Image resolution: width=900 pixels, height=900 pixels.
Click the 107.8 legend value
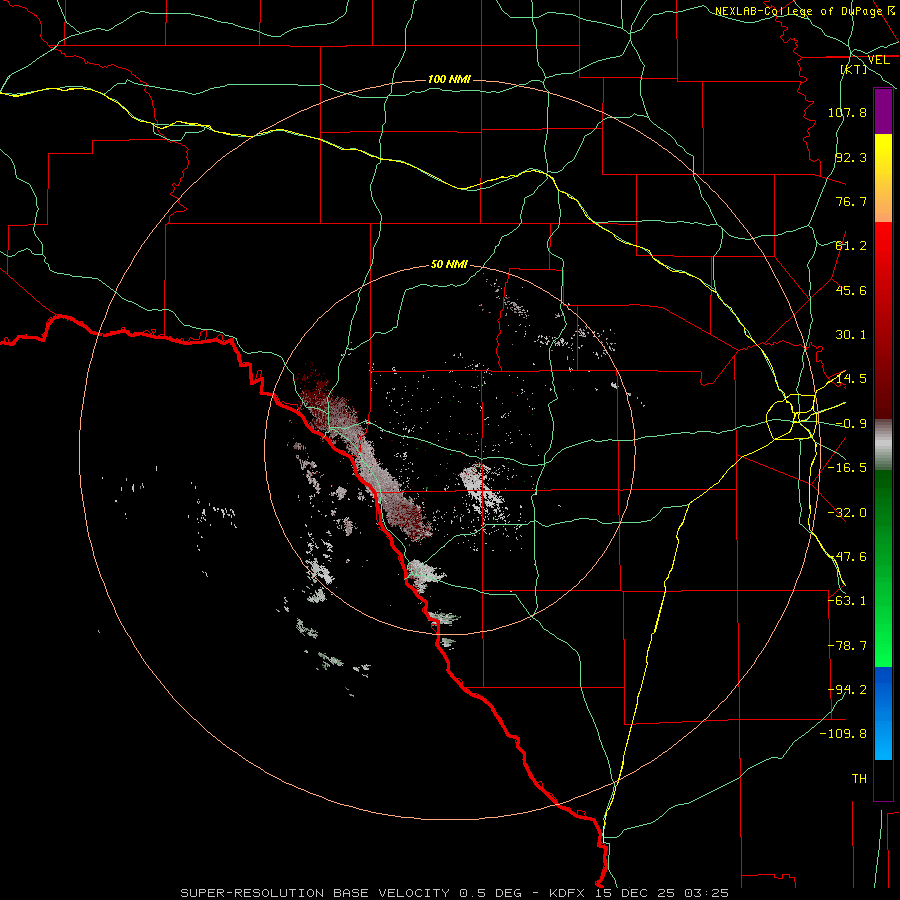847,112
